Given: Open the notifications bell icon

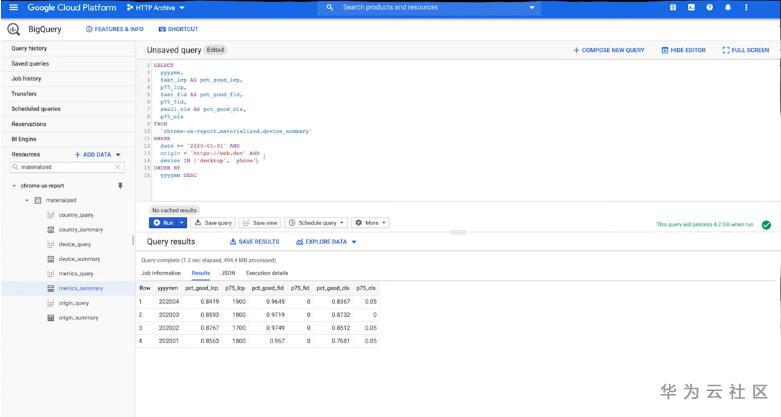Looking at the screenshot, I should point(728,7).
